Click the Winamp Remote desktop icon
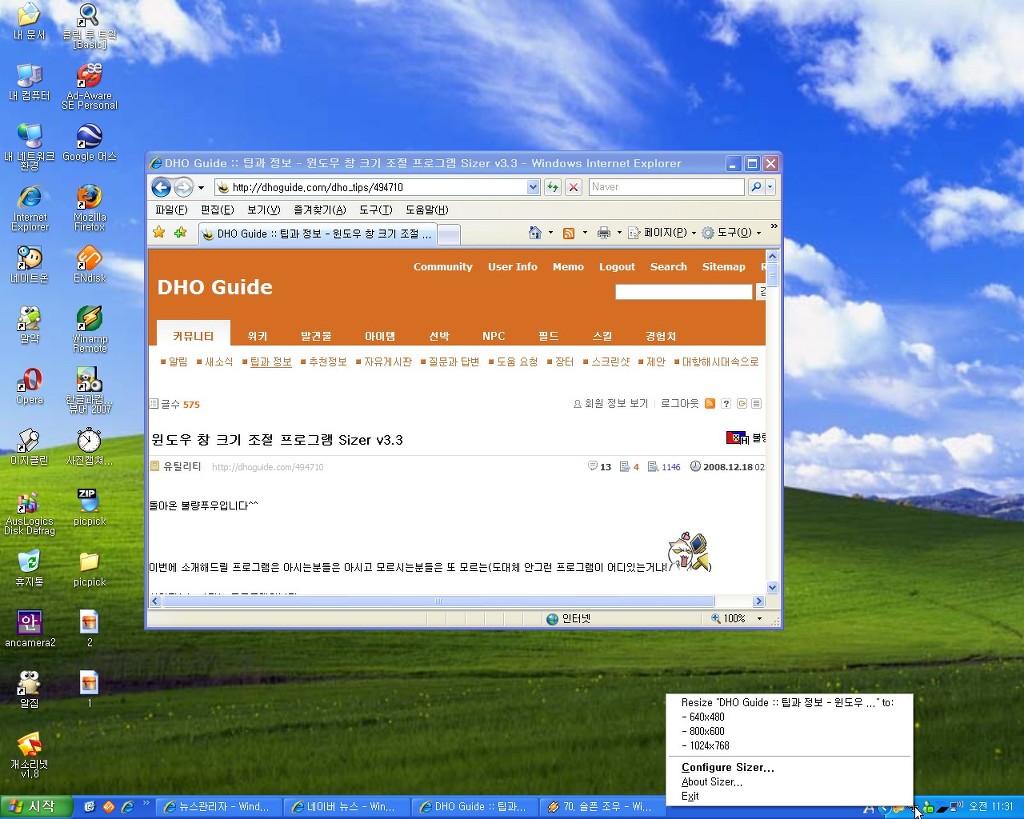 pos(89,329)
